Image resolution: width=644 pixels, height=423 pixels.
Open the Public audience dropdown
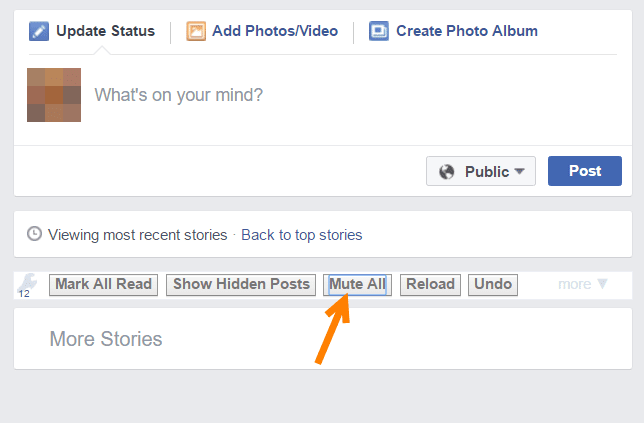tap(481, 171)
